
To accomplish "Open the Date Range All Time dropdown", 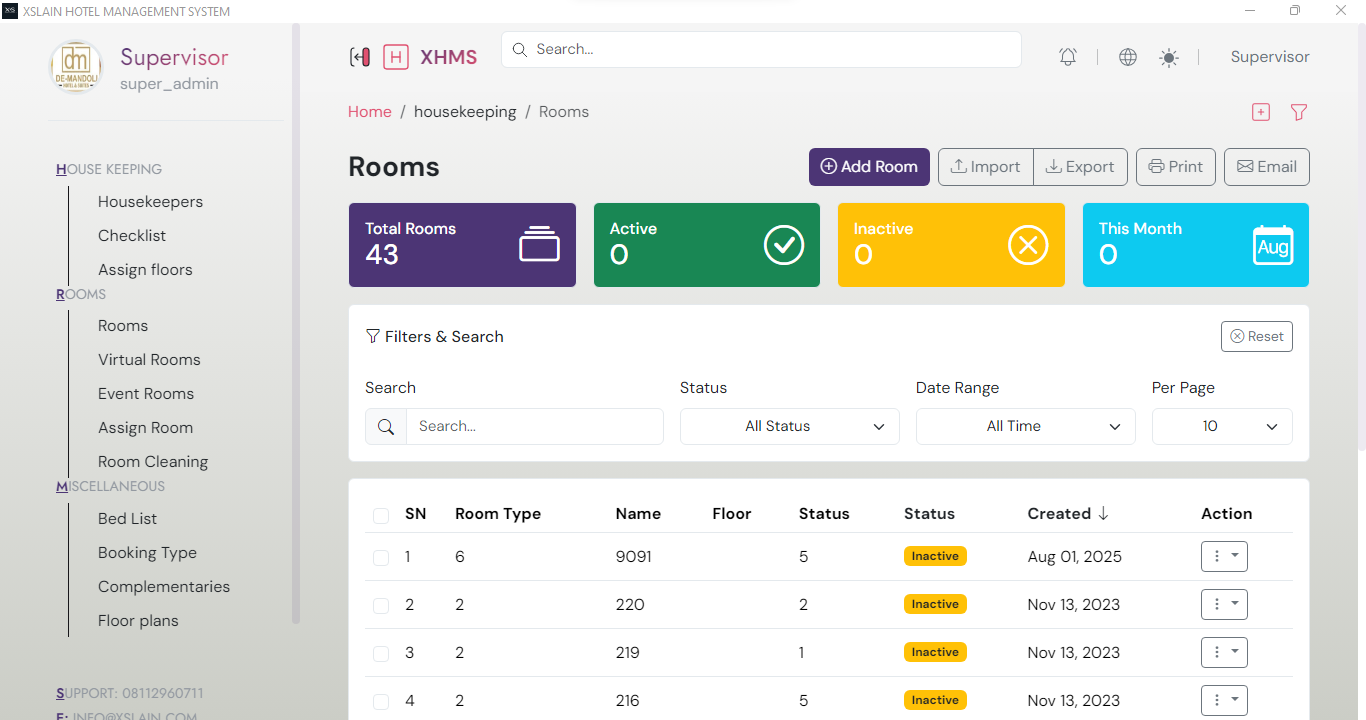I will [1025, 426].
